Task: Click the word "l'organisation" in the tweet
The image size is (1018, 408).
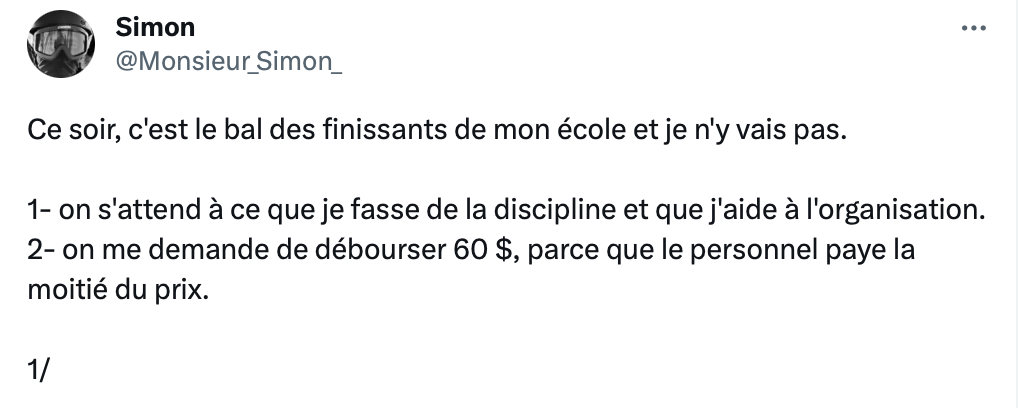Action: point(895,213)
